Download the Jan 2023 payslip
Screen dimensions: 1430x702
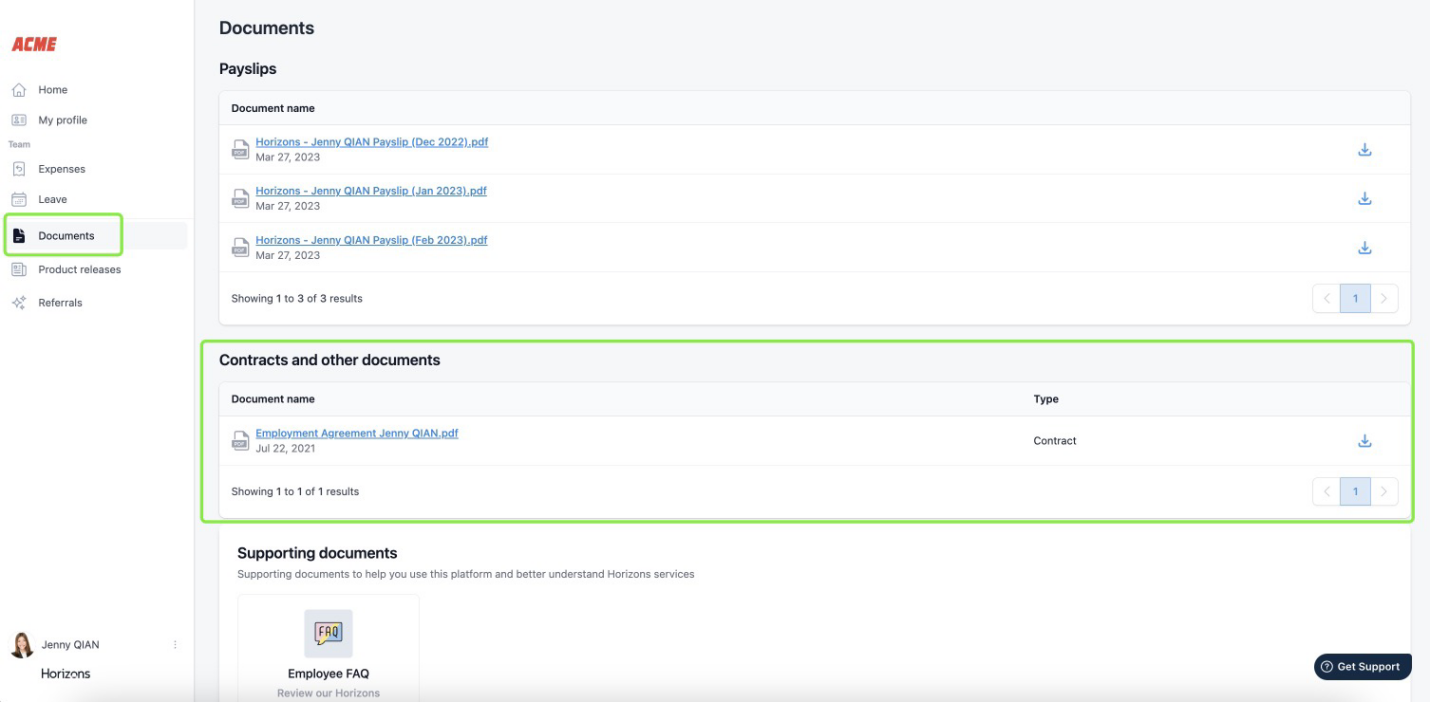[x=1364, y=199]
